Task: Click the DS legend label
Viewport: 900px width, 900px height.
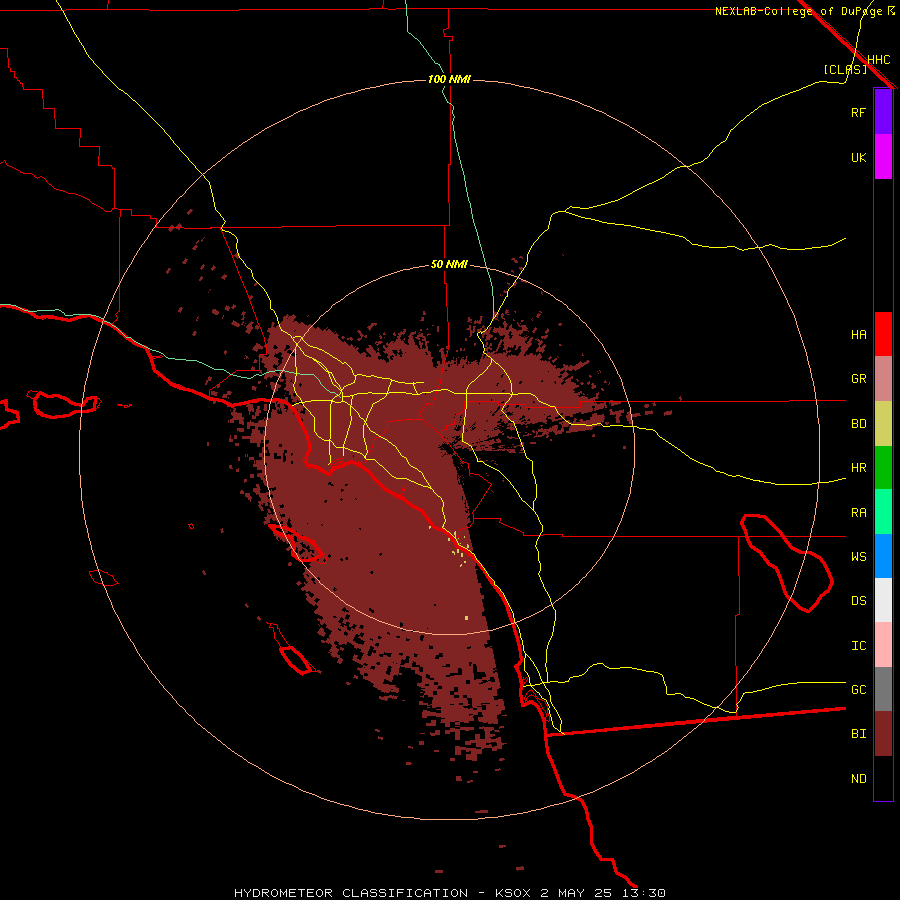Action: pyautogui.click(x=858, y=601)
